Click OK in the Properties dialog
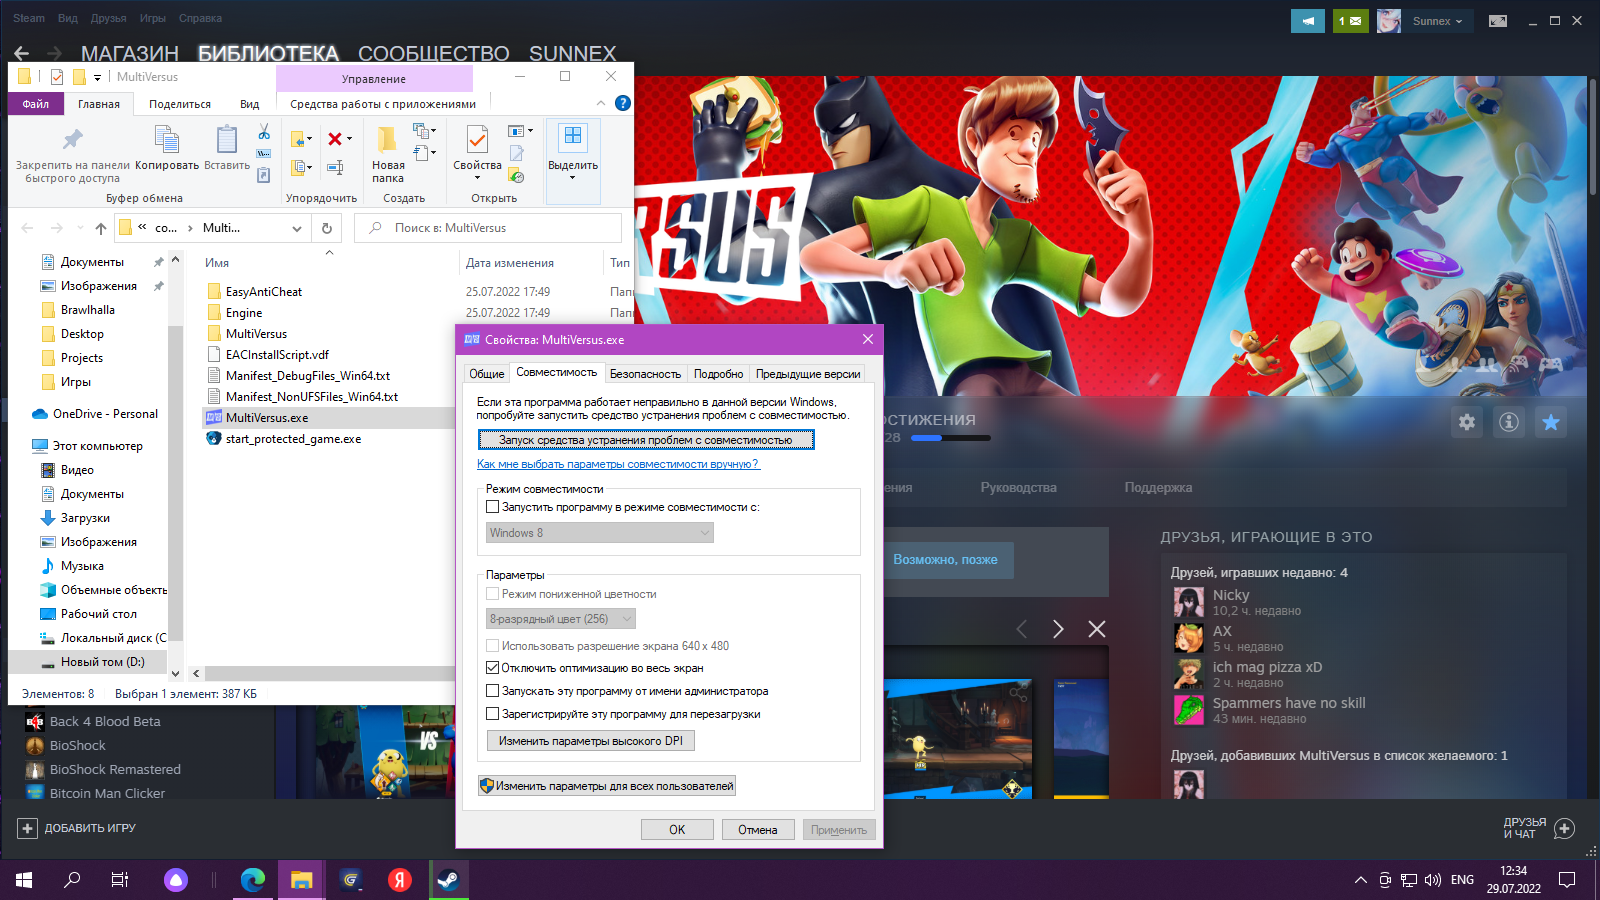The height and width of the screenshot is (900, 1600). pos(677,830)
